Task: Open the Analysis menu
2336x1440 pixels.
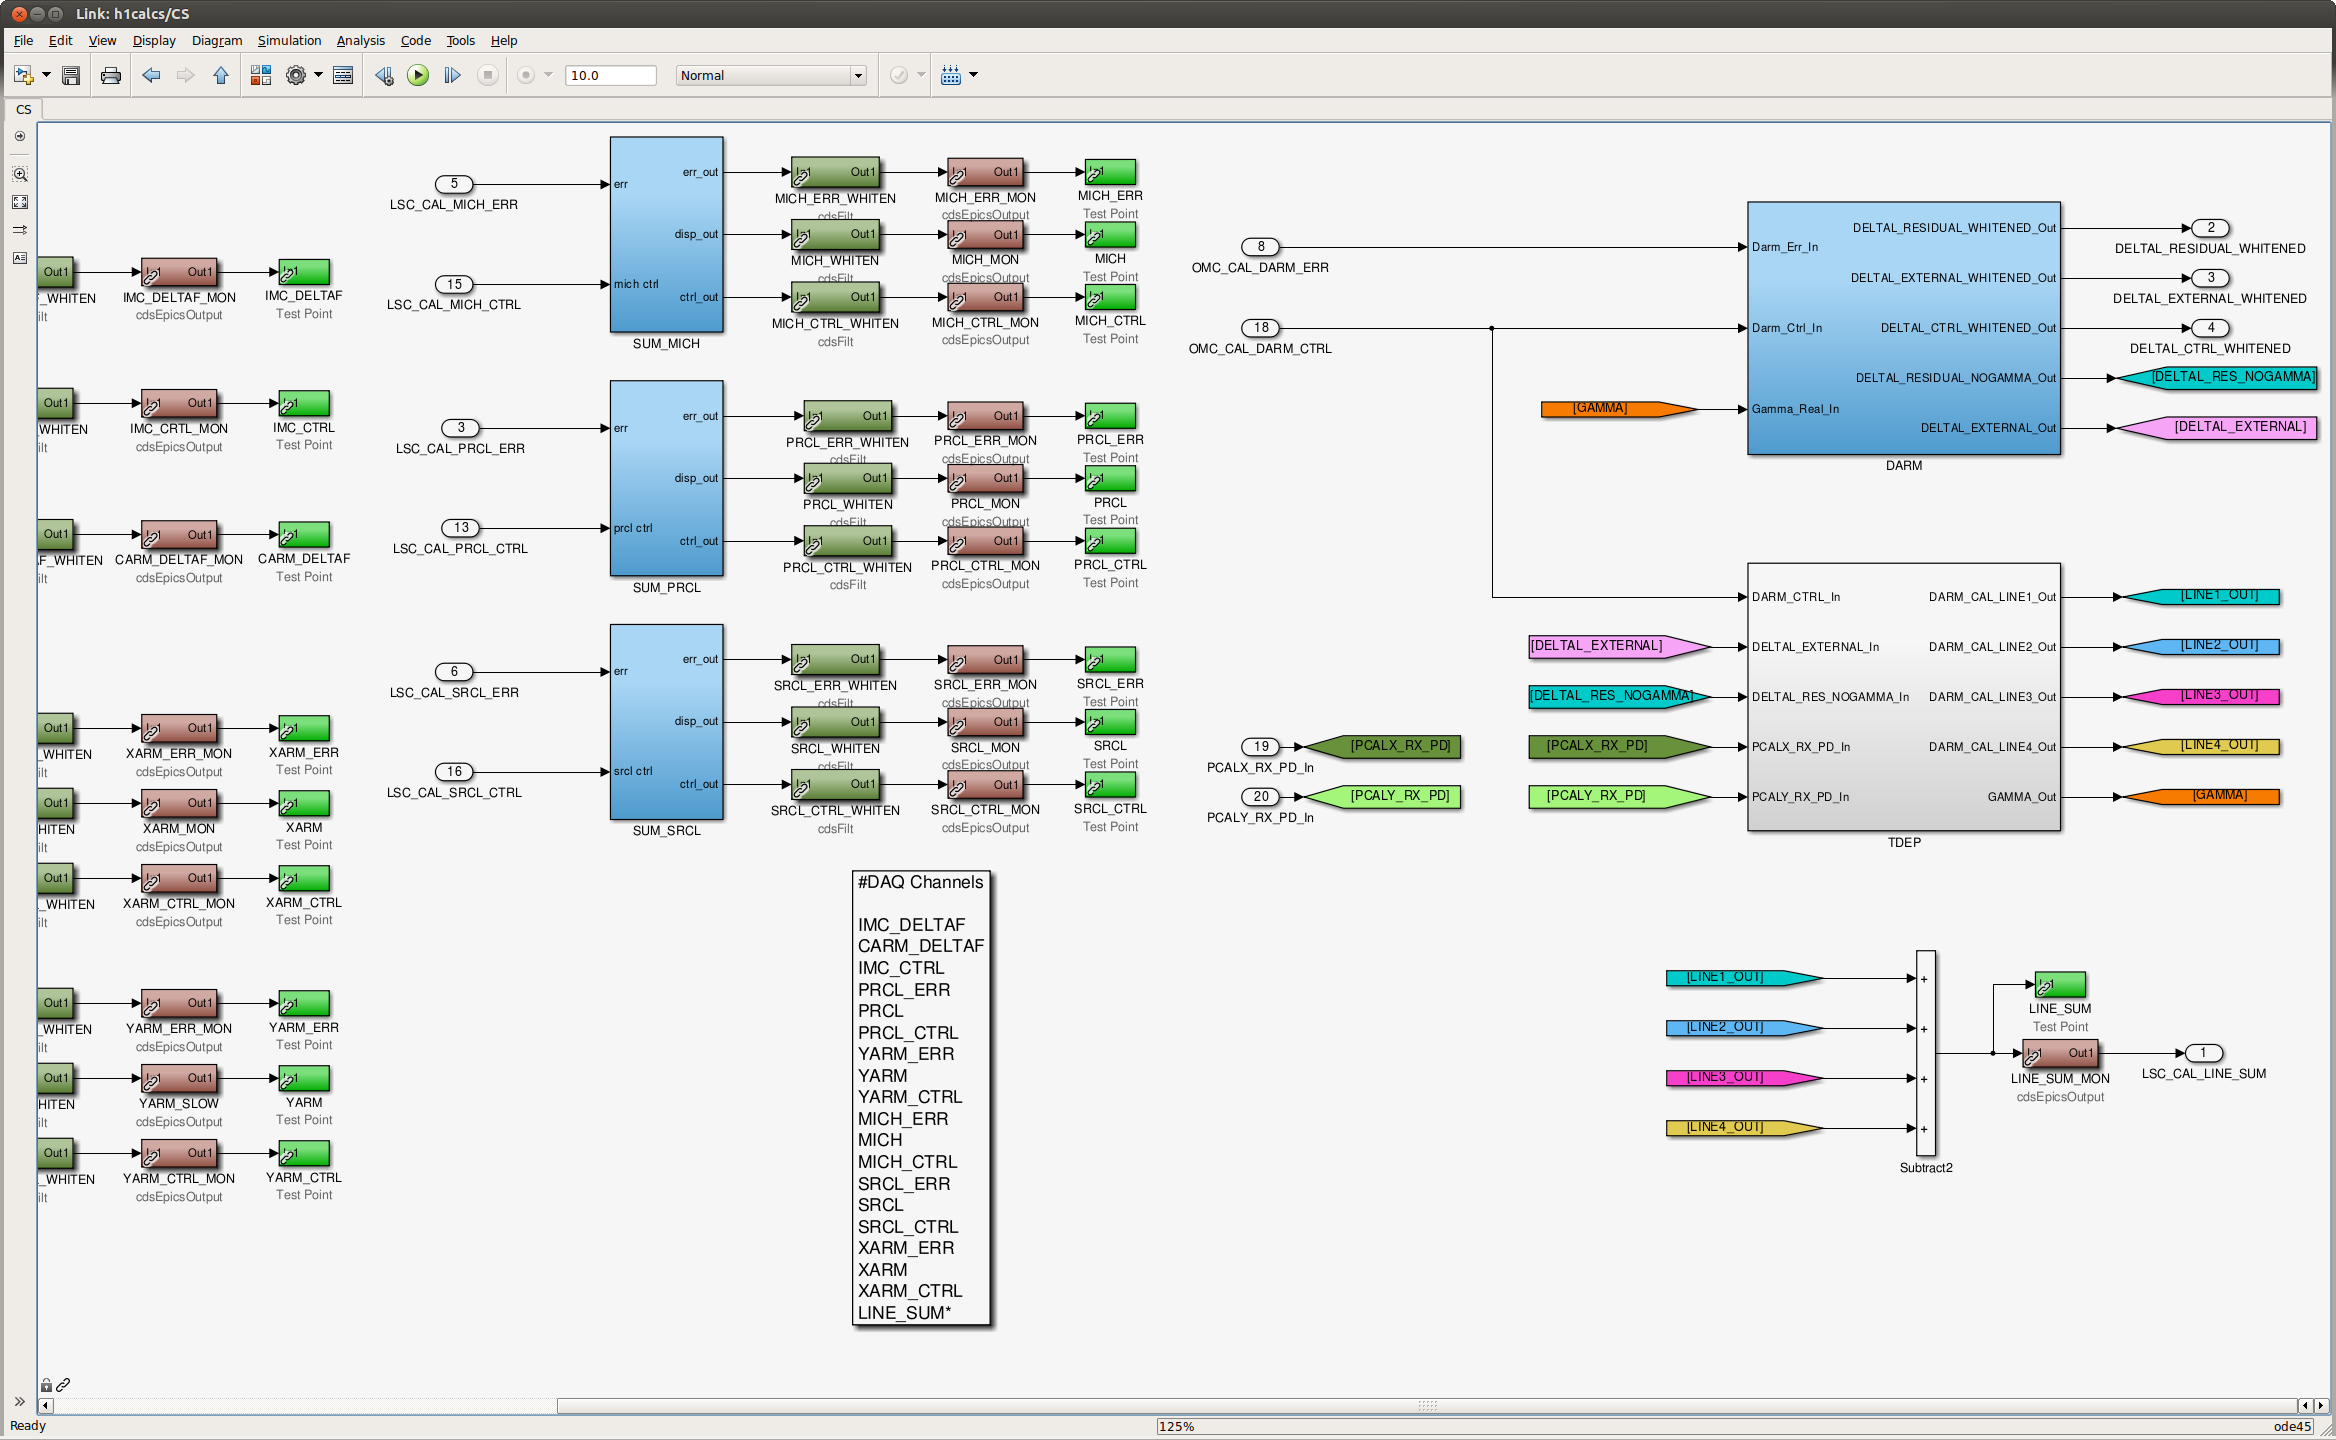Action: click(360, 40)
